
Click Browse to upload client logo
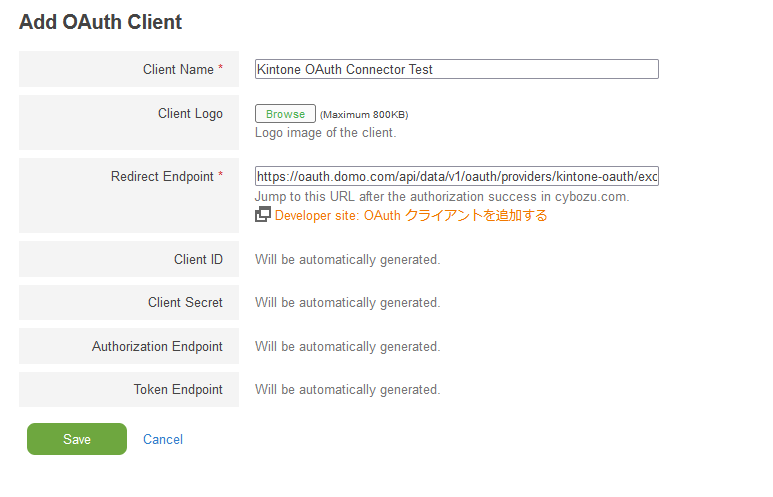coord(285,114)
